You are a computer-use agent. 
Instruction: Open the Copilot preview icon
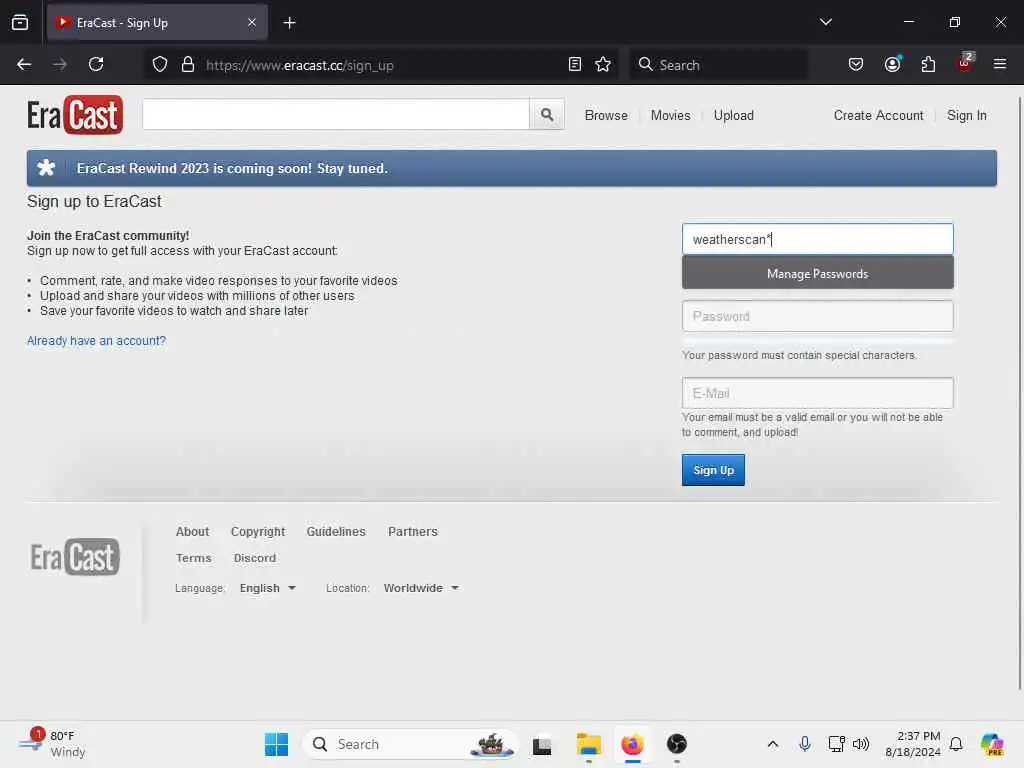click(992, 744)
